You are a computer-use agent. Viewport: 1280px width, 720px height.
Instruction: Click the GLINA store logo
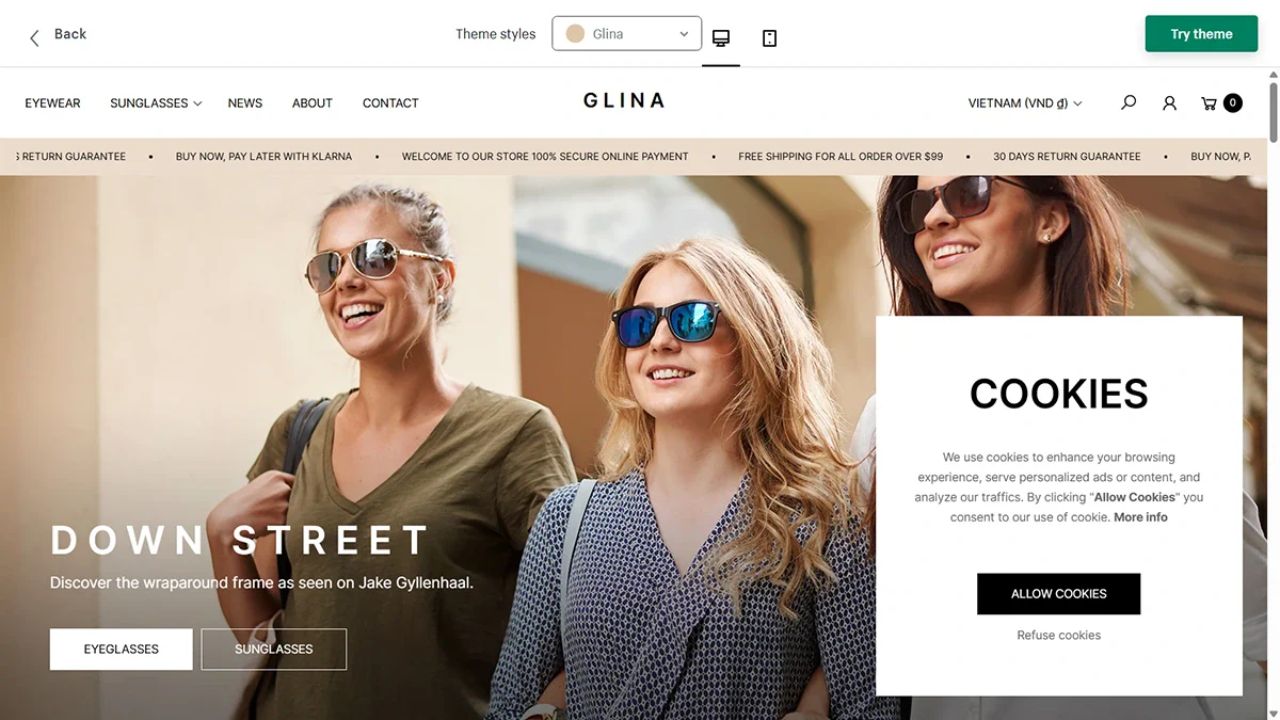pyautogui.click(x=624, y=100)
